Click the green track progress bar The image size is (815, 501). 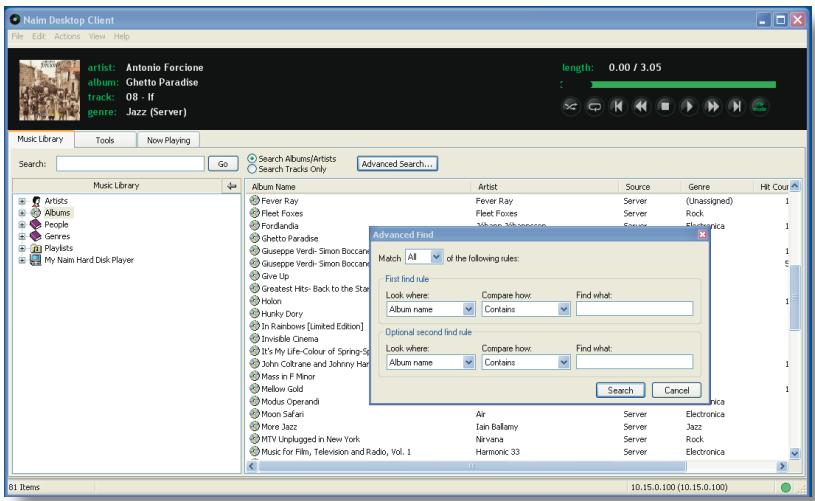click(x=683, y=84)
